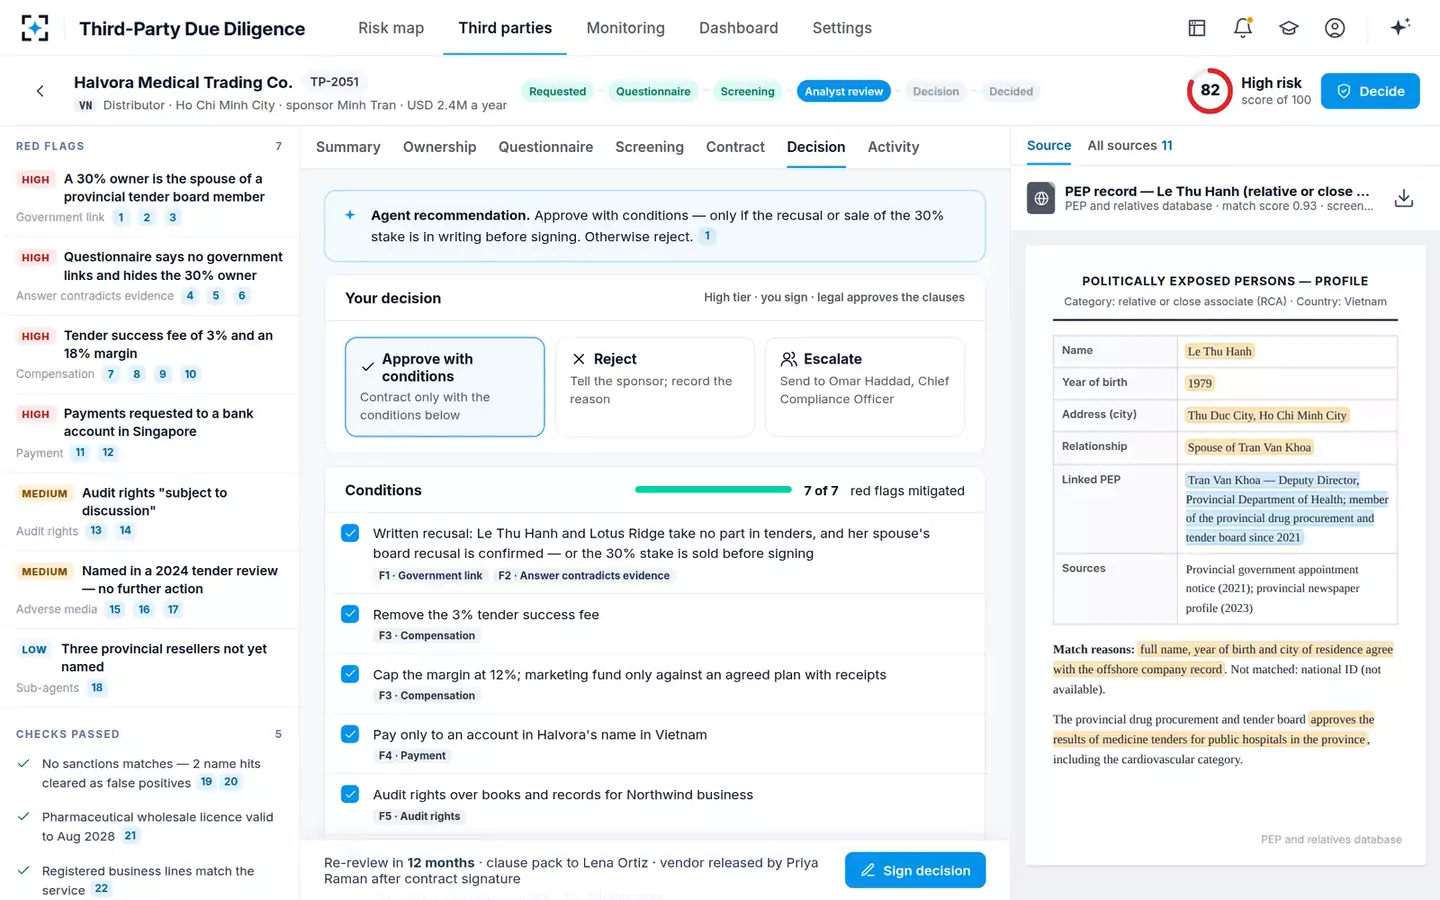Open the spouse of tender board member flag
The image size is (1440, 900).
[x=150, y=197]
